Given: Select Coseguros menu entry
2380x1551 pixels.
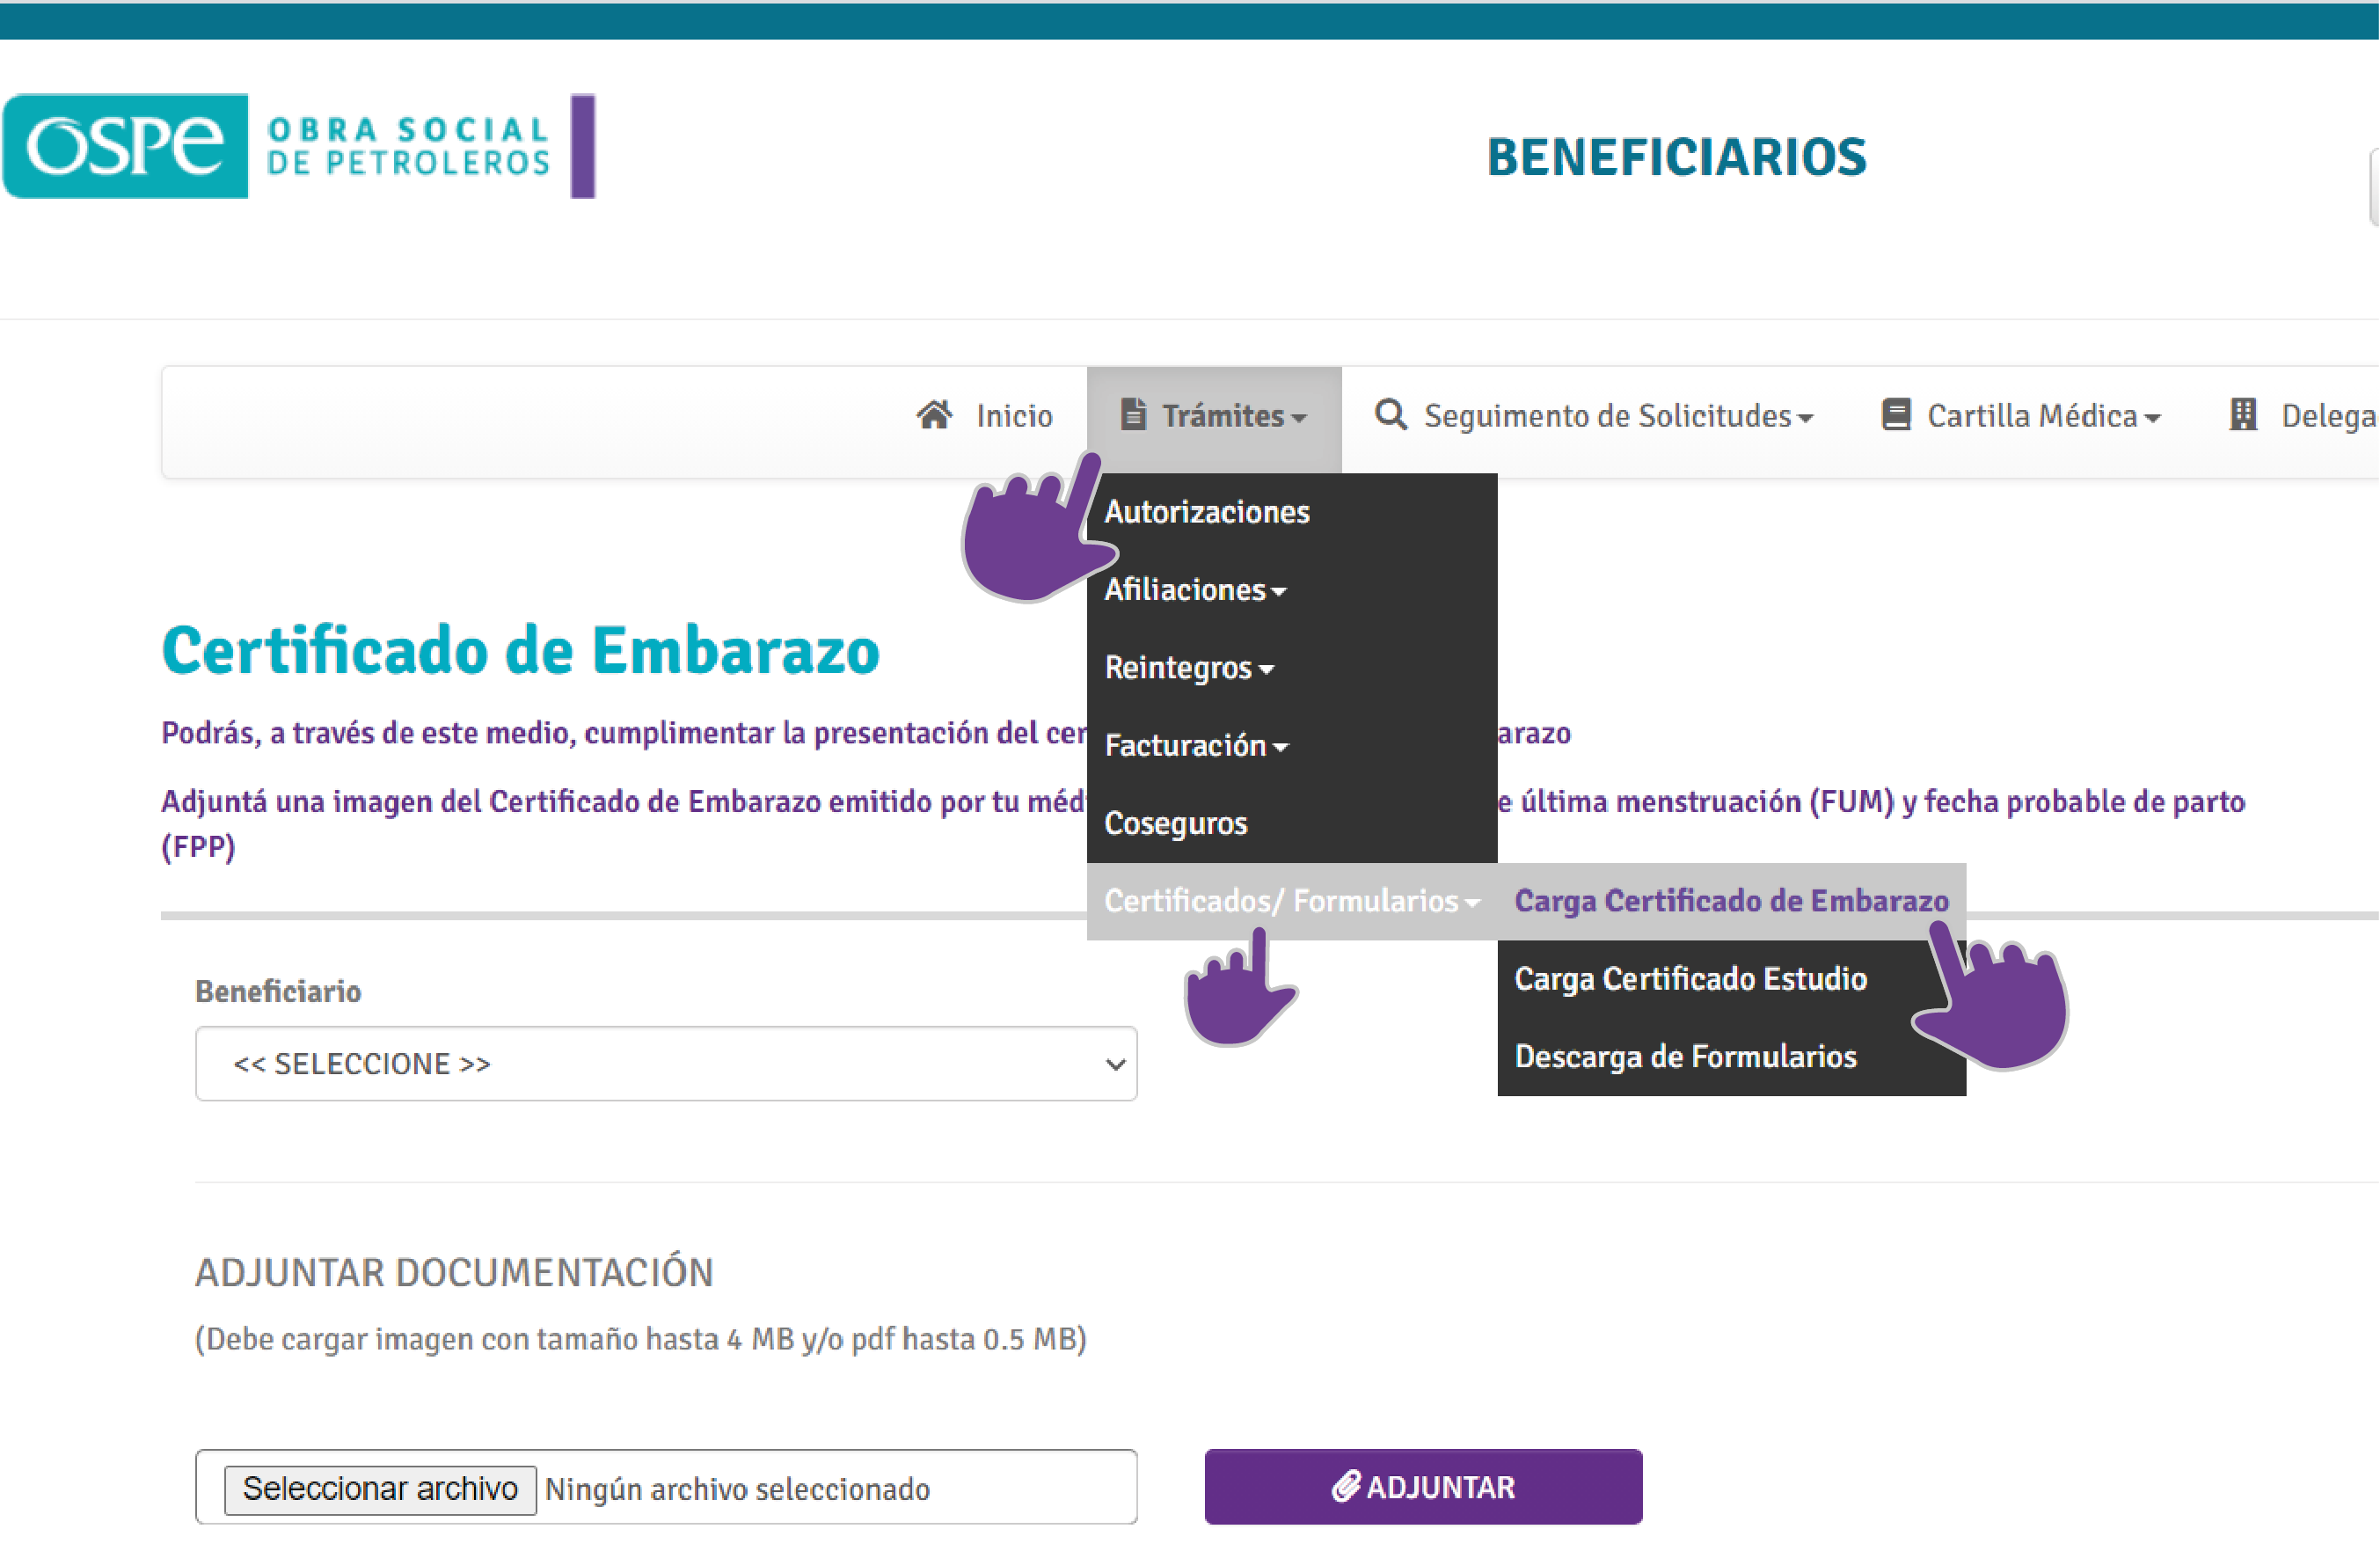Looking at the screenshot, I should (x=1292, y=824).
